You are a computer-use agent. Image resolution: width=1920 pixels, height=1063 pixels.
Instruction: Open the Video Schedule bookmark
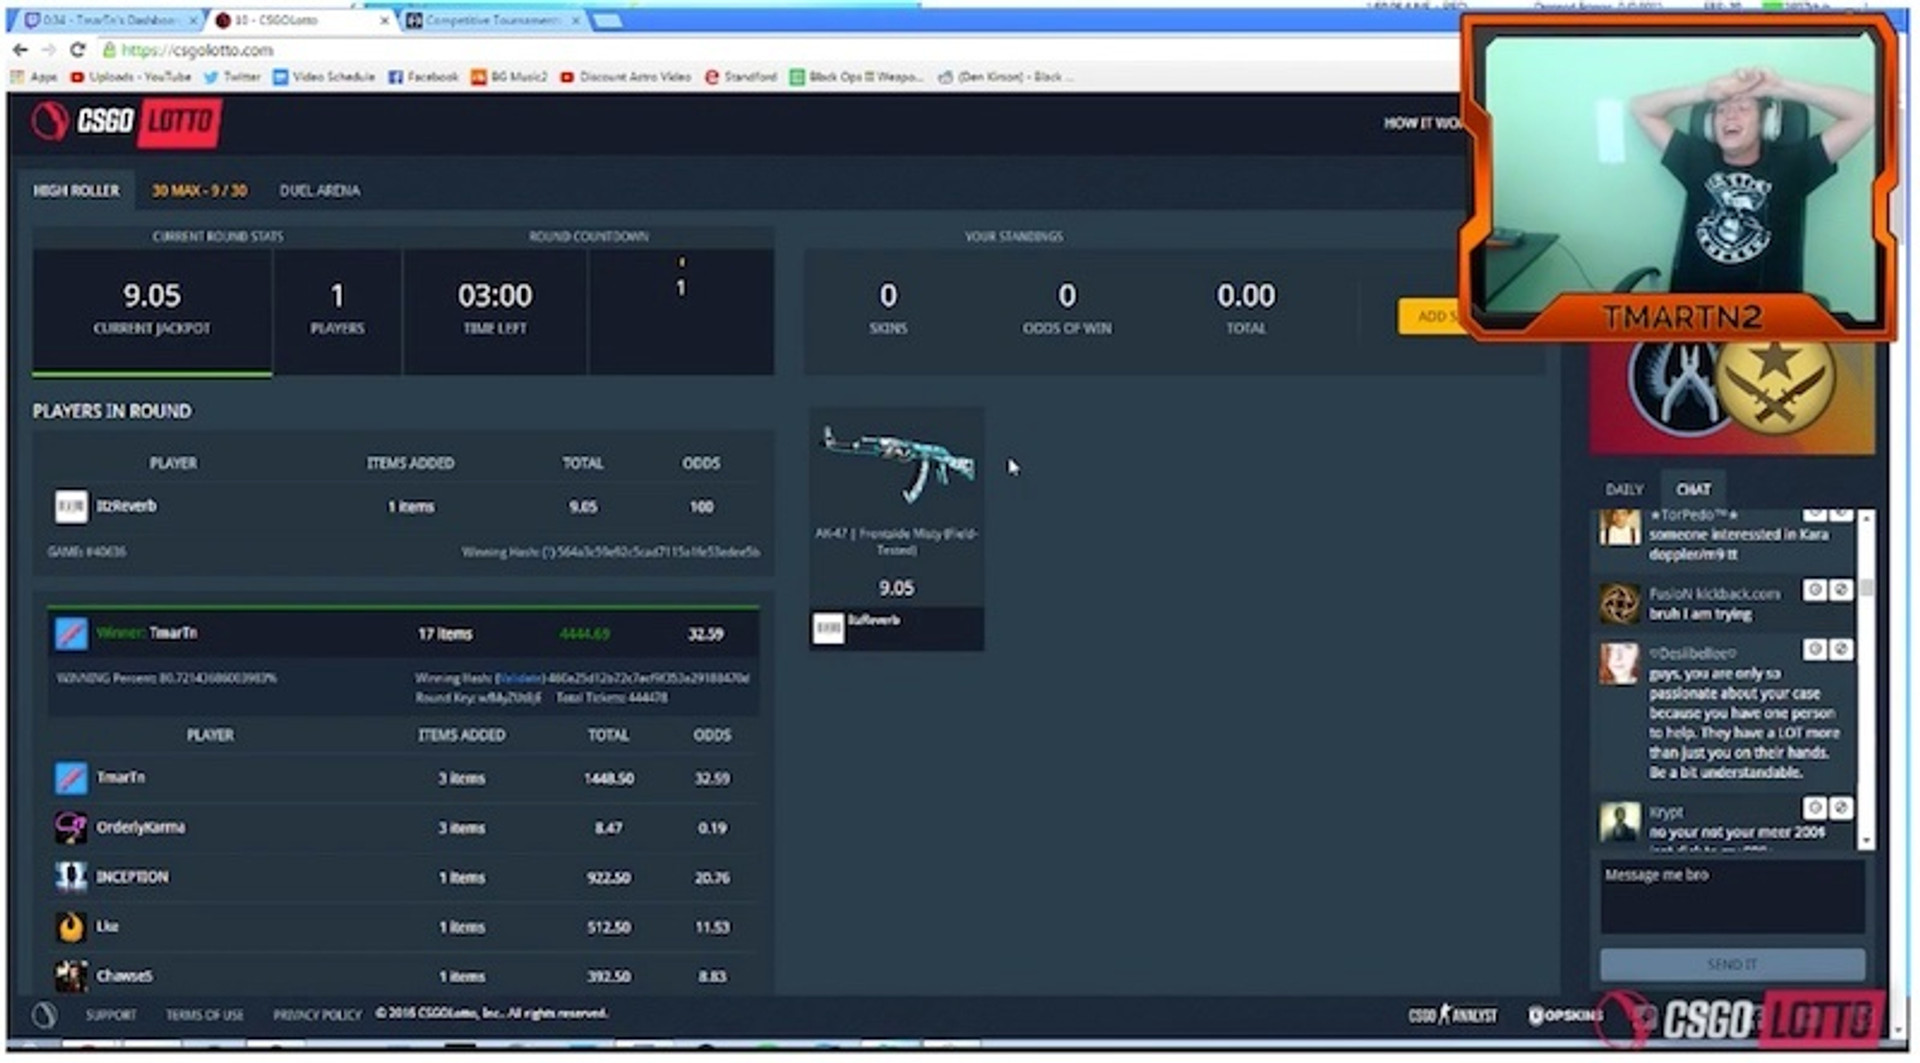pyautogui.click(x=324, y=77)
